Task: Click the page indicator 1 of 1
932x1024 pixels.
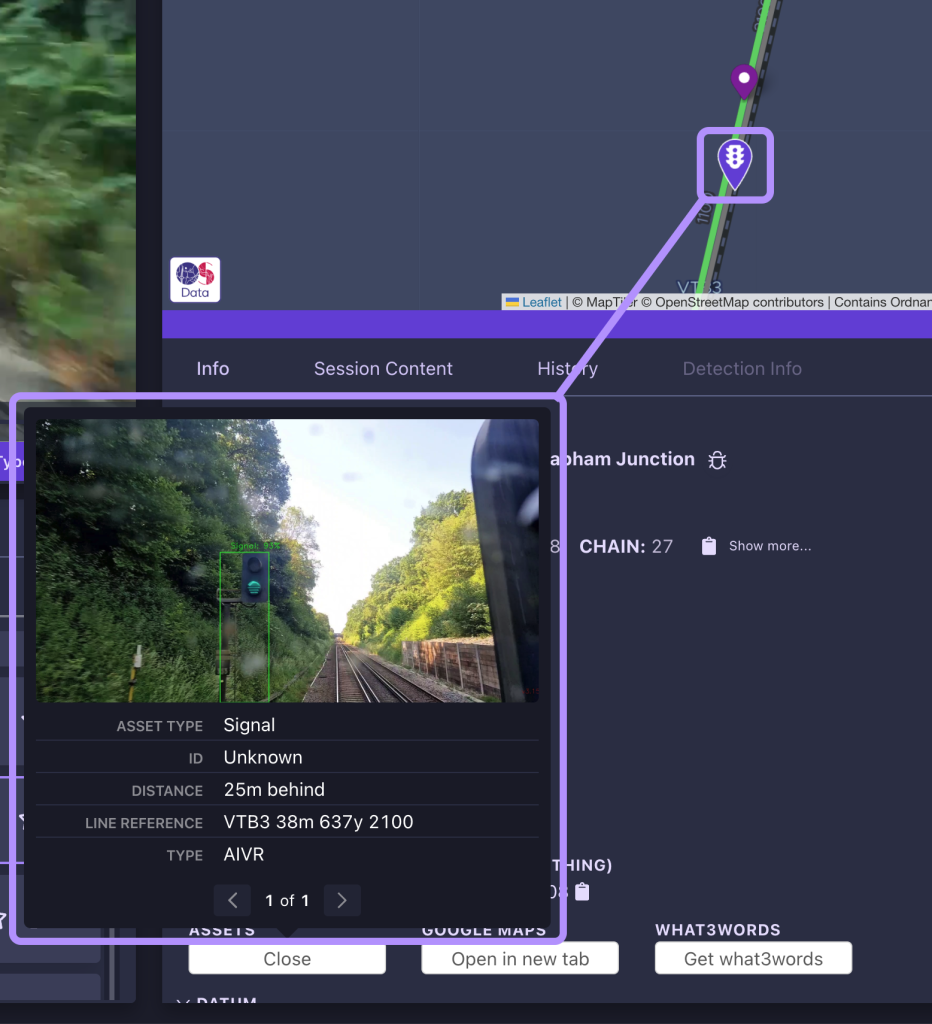Action: click(287, 901)
